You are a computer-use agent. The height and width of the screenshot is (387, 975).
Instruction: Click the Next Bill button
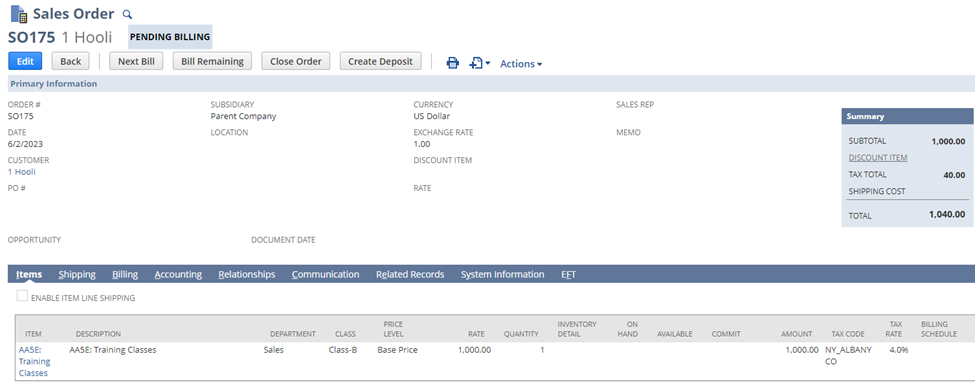[x=136, y=61]
